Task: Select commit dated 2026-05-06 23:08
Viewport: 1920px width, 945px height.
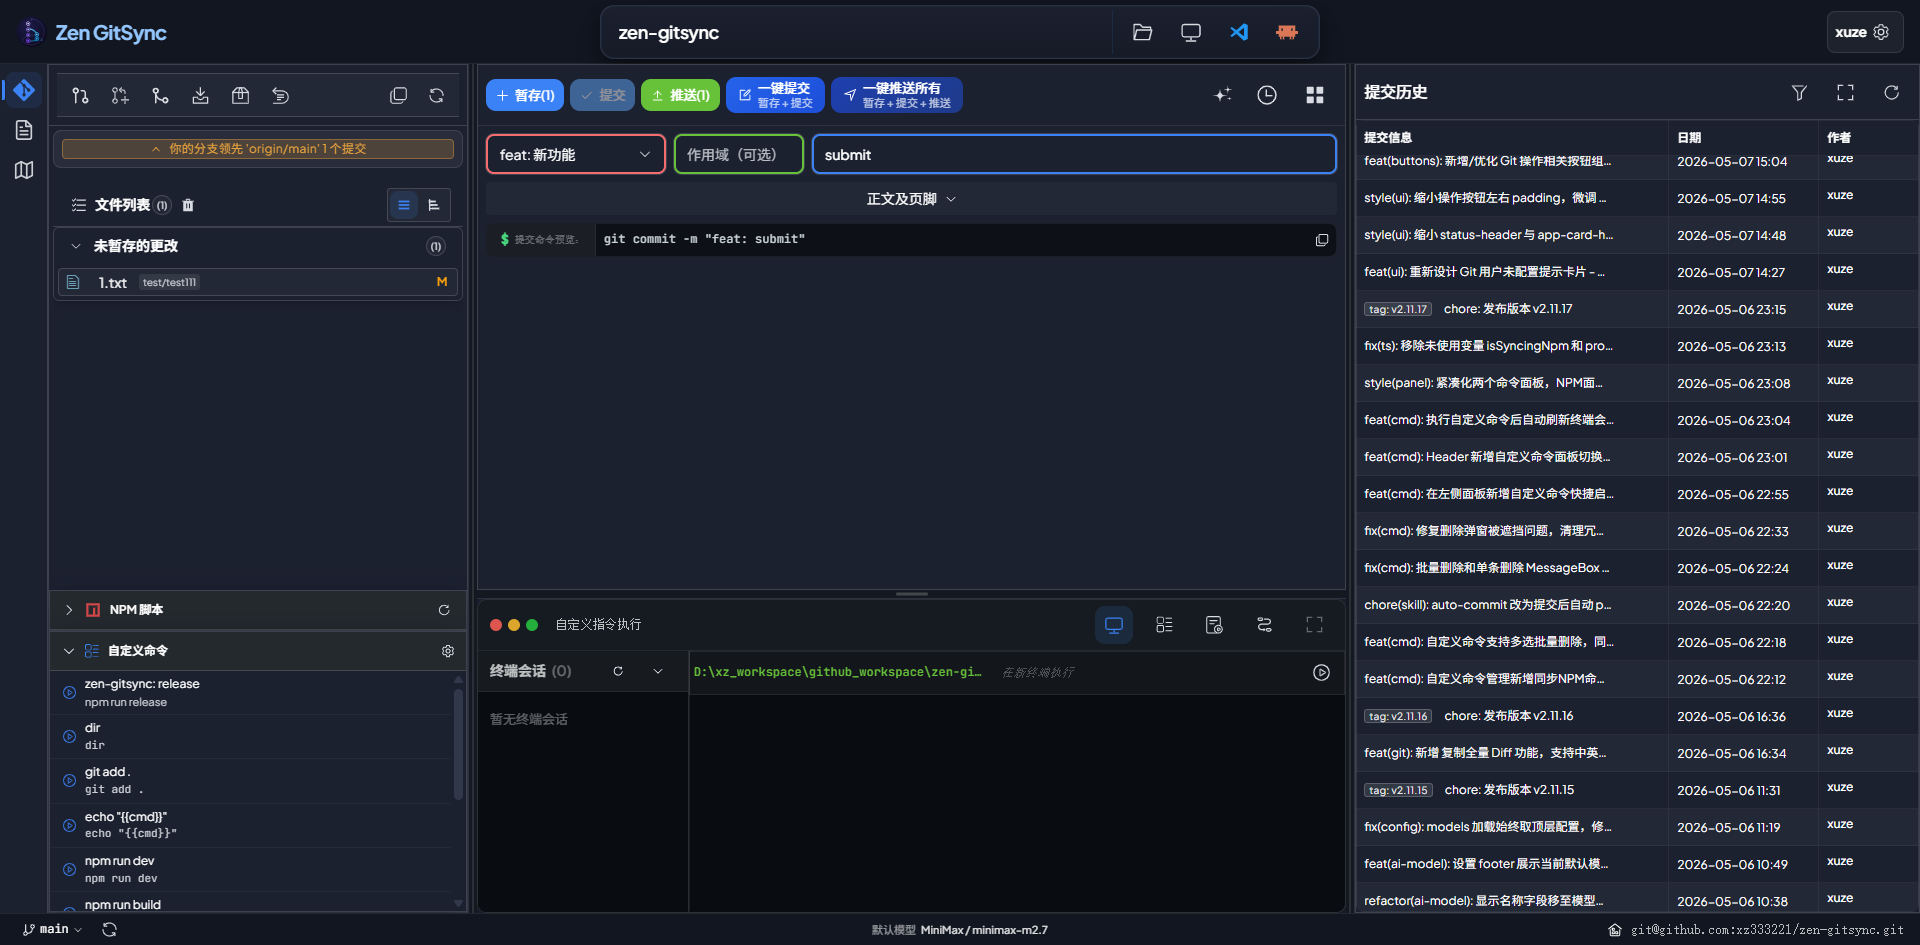Action: point(1637,383)
